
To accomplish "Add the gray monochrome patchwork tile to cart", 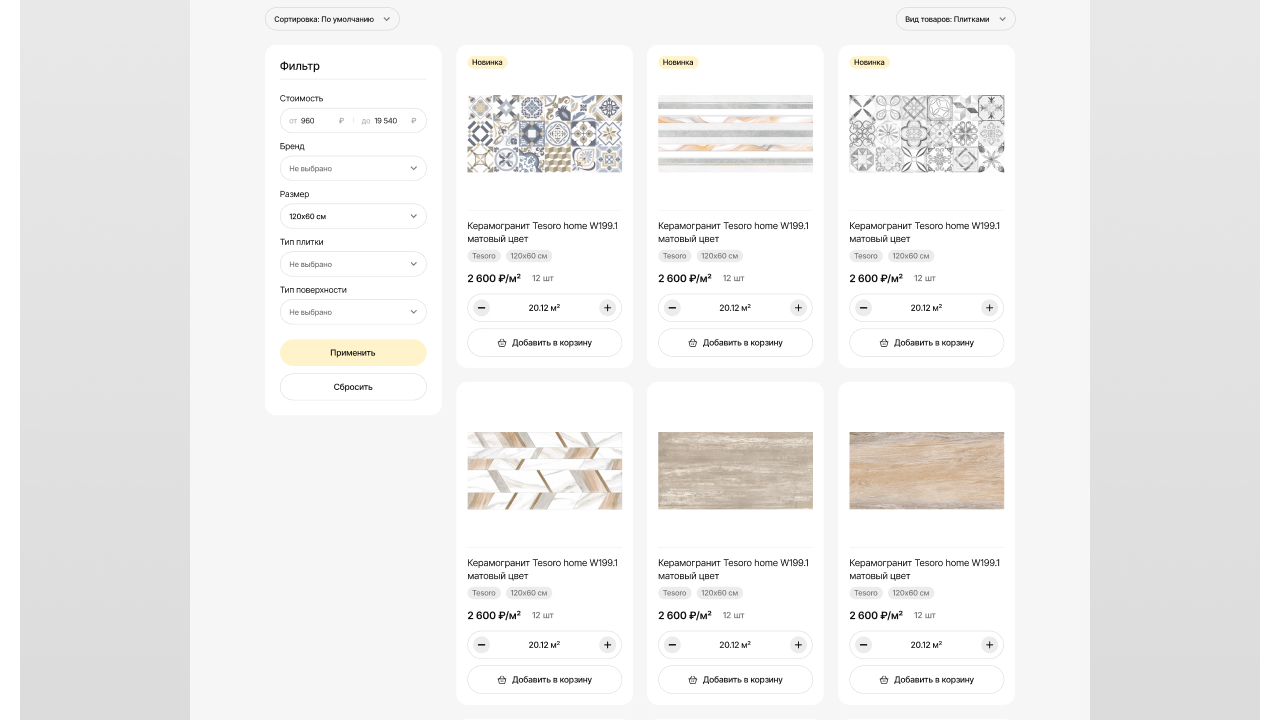I will [x=926, y=342].
